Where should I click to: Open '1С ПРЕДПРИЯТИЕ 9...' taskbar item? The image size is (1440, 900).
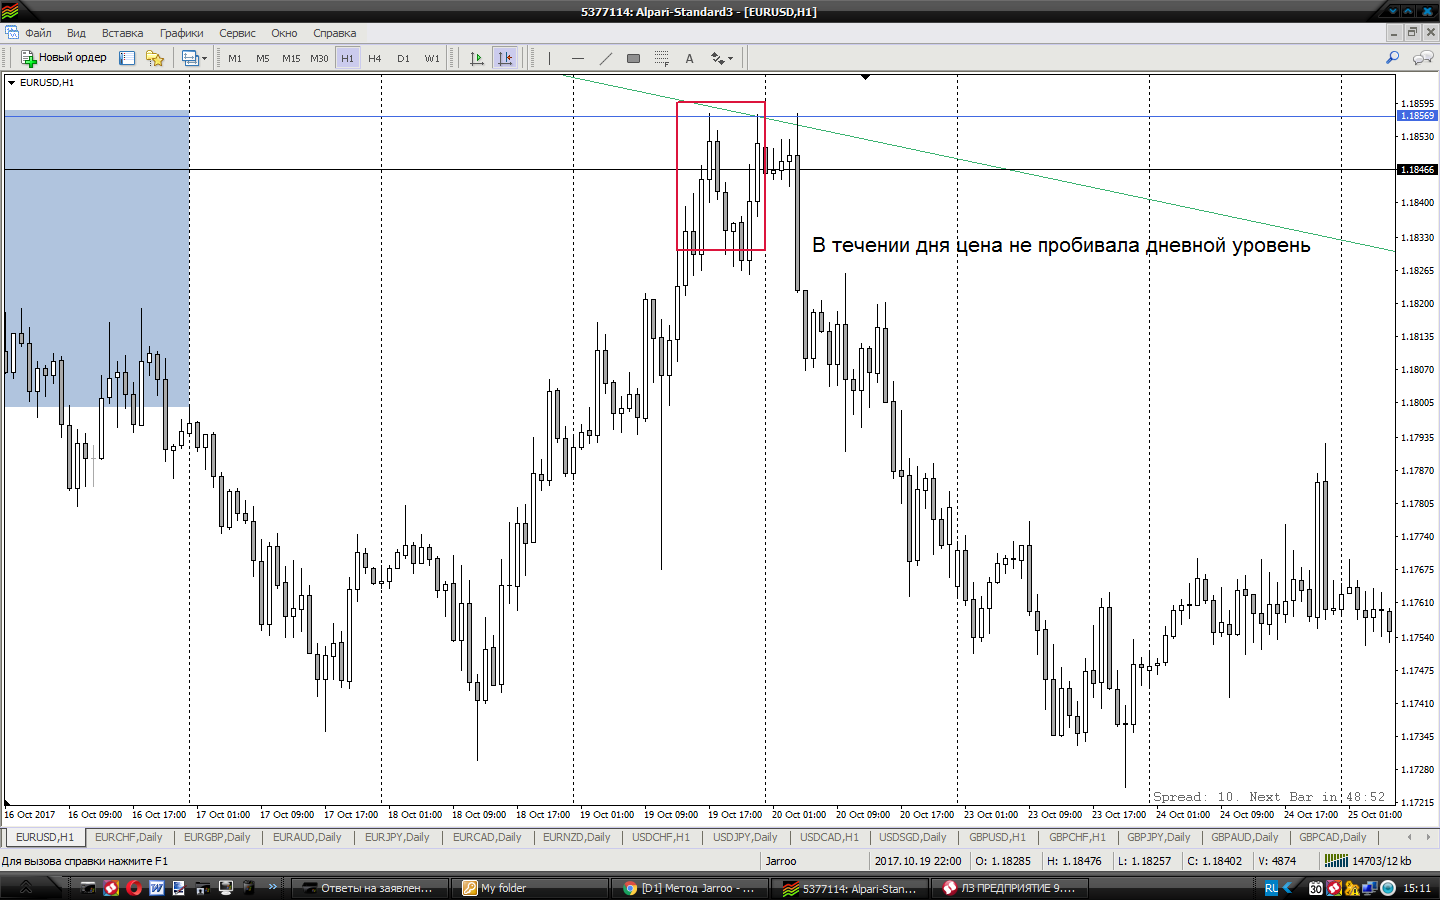(x=1009, y=888)
